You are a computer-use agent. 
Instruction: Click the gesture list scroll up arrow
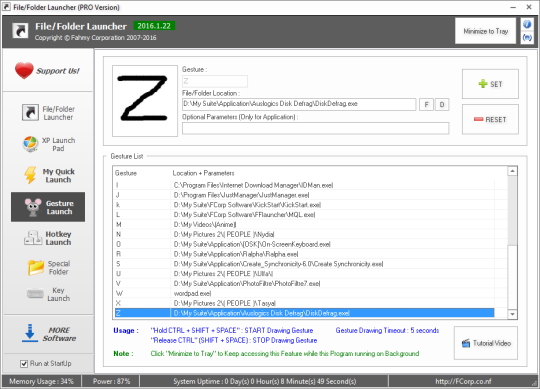[512, 171]
